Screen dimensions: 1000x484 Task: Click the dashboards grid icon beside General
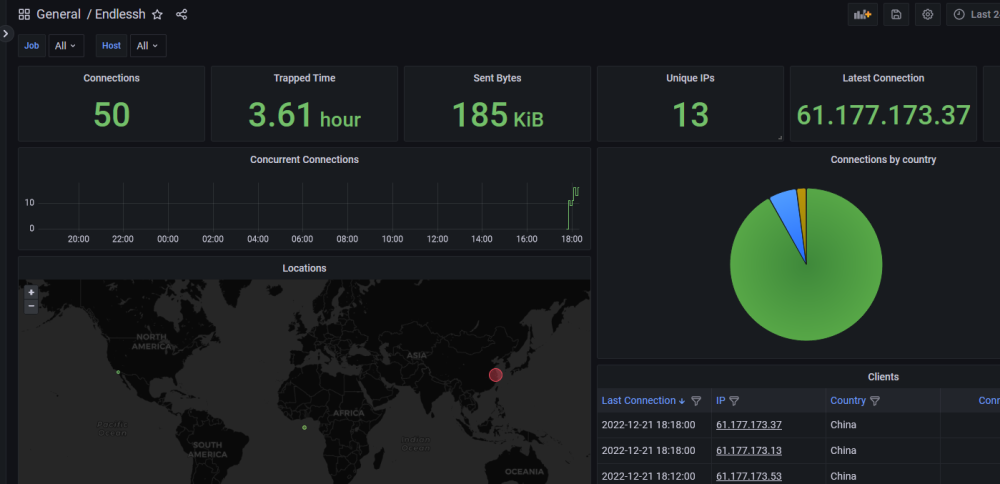(x=24, y=15)
